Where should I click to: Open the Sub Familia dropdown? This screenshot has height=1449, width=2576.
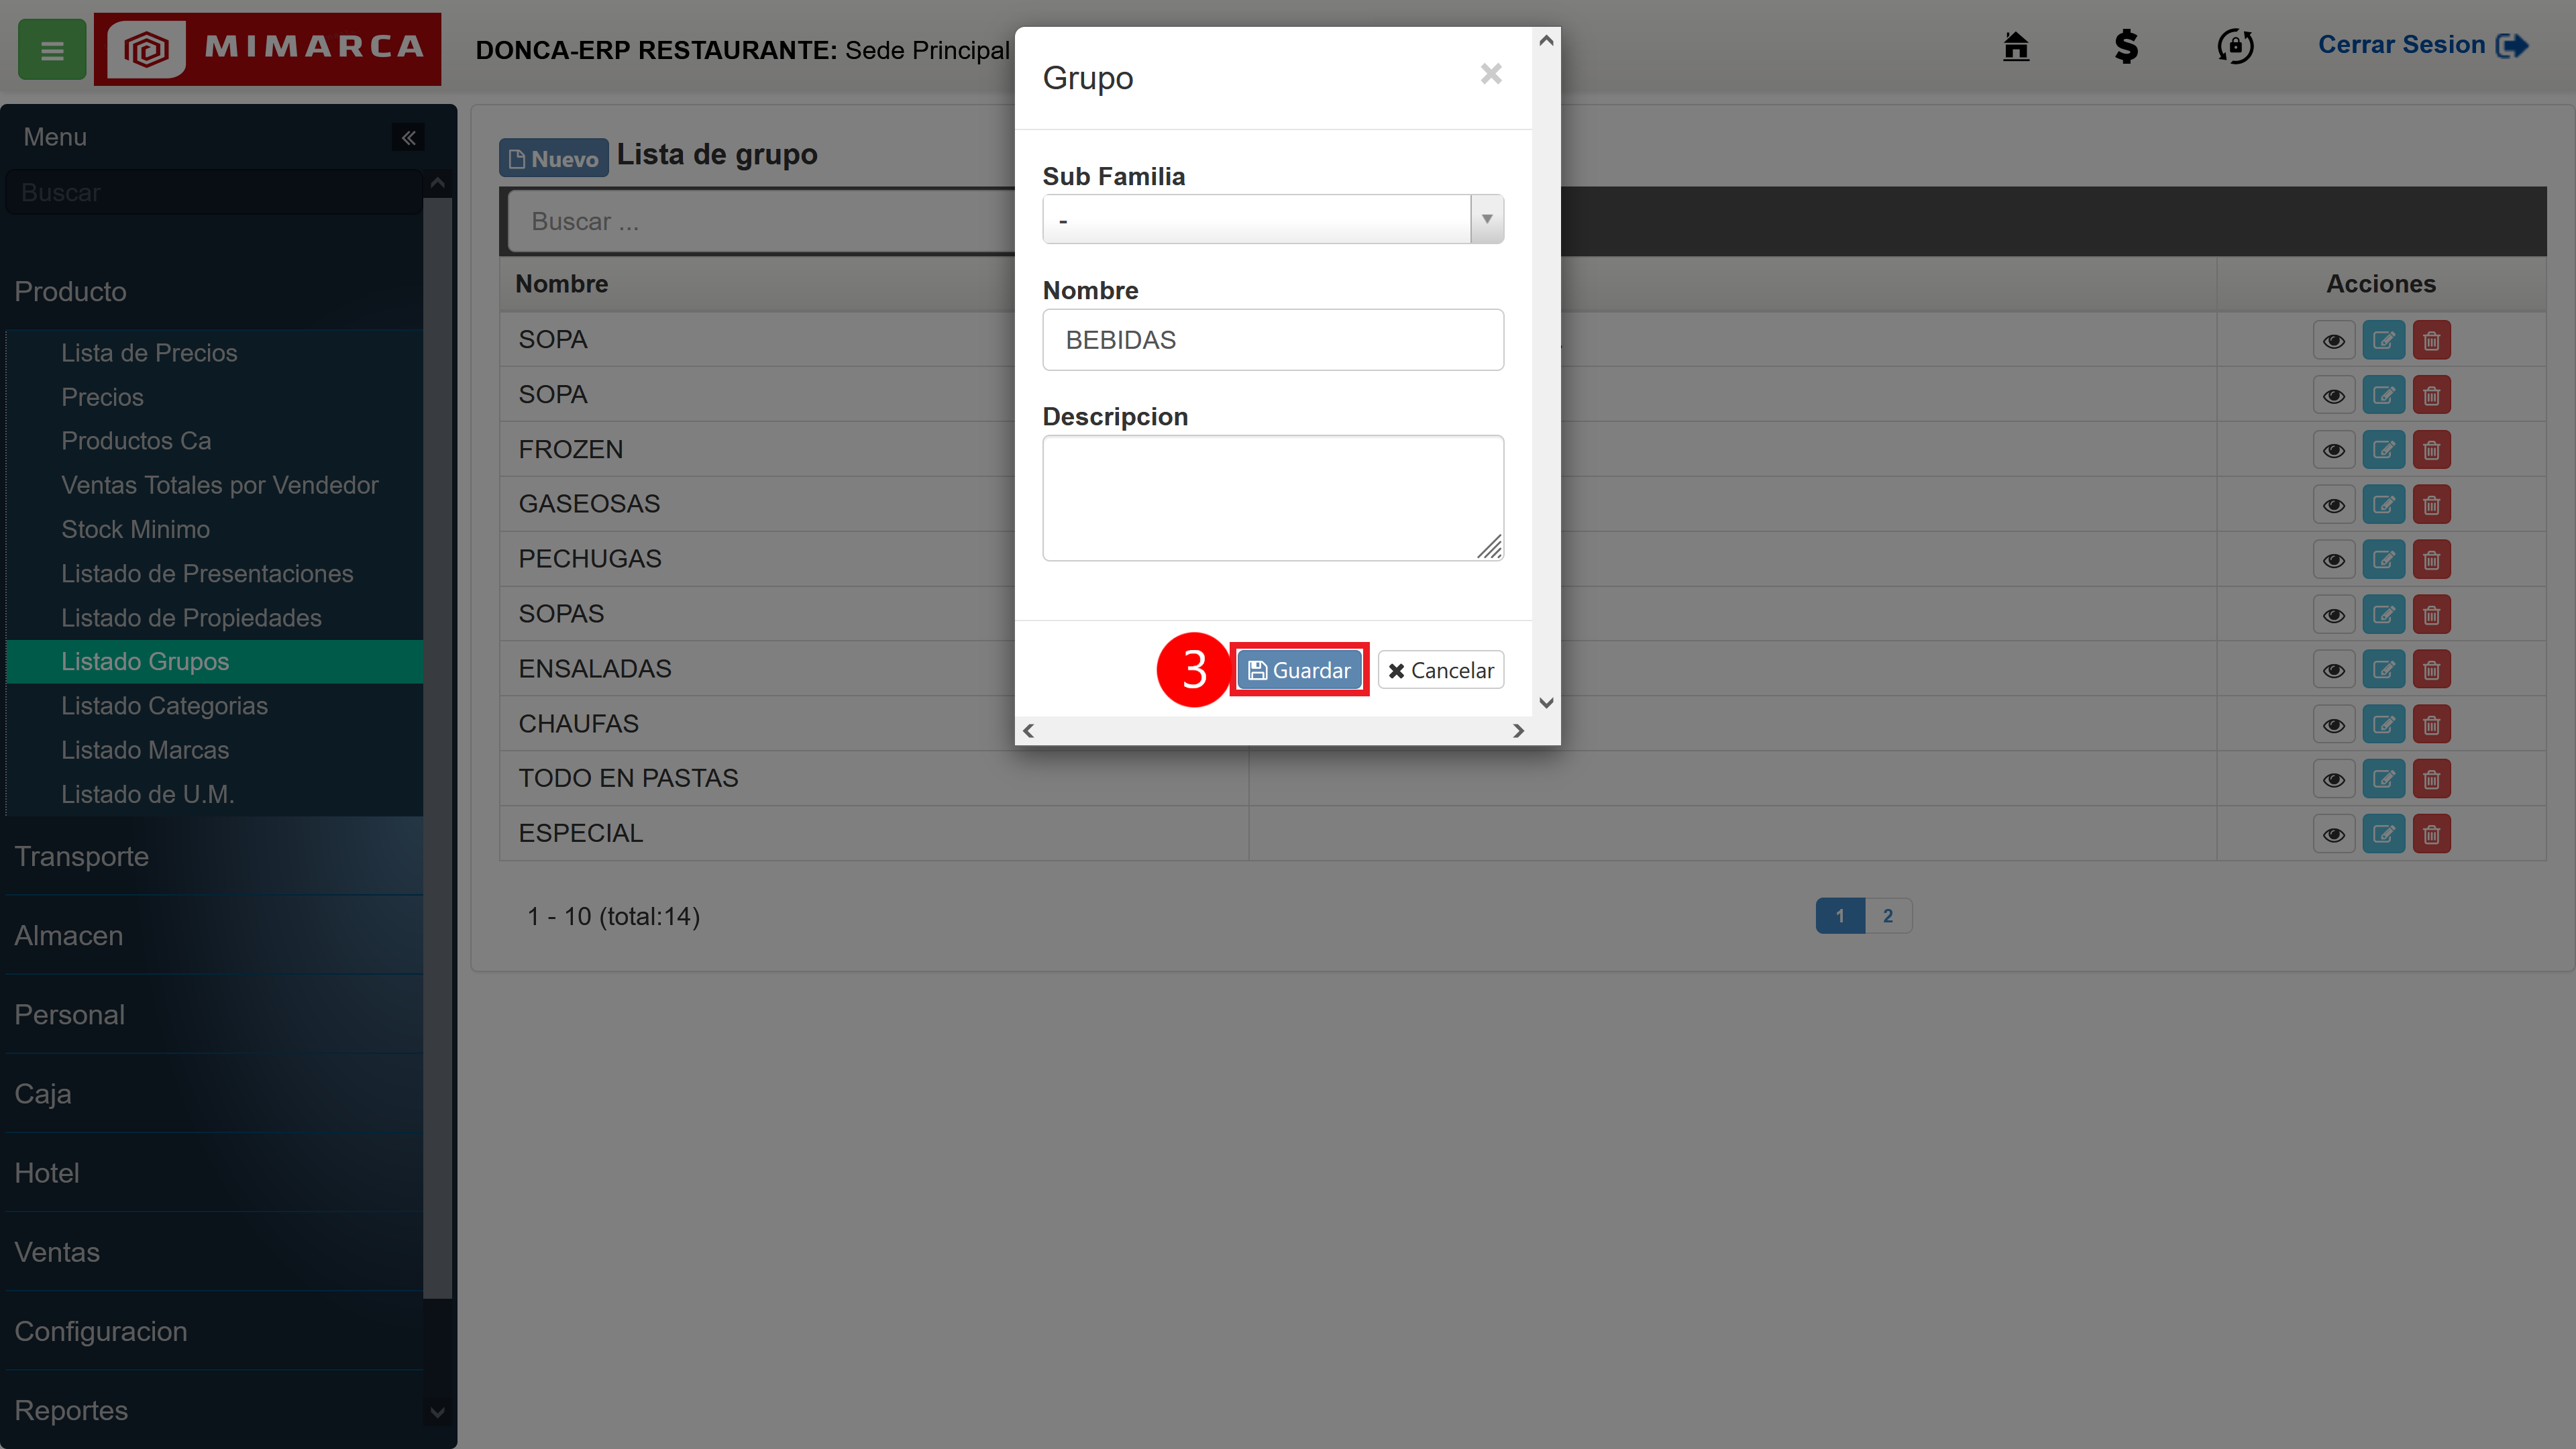[1272, 219]
